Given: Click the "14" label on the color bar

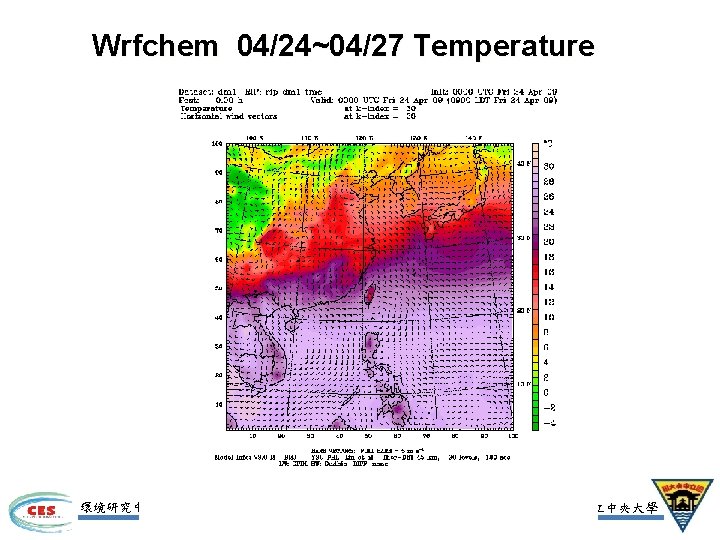Looking at the screenshot, I should [x=549, y=287].
